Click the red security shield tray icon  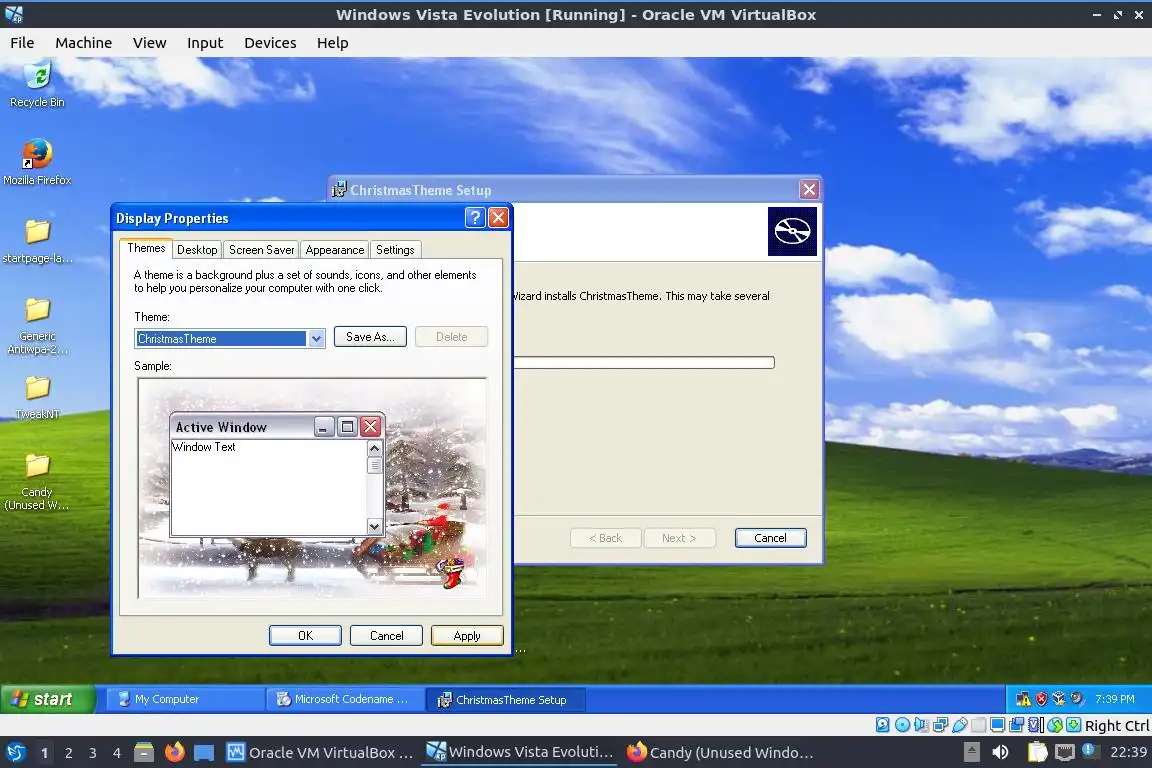(x=1040, y=699)
